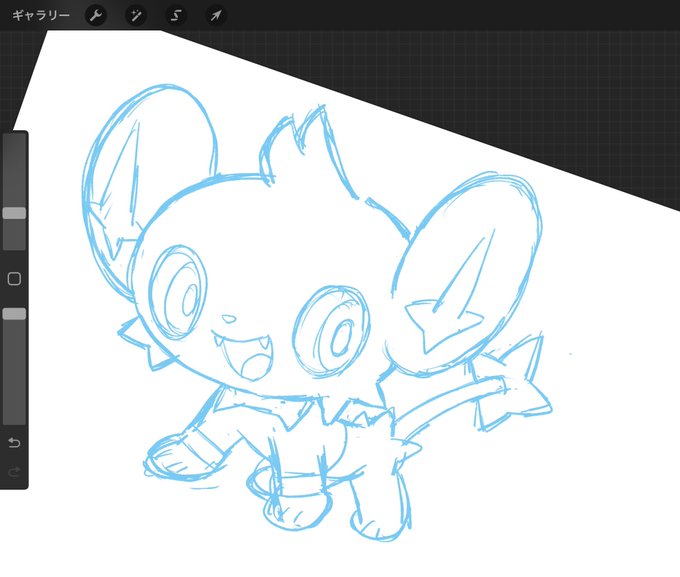The height and width of the screenshot is (577, 680).
Task: Tap the square modify button in sidebar
Action: [14, 279]
